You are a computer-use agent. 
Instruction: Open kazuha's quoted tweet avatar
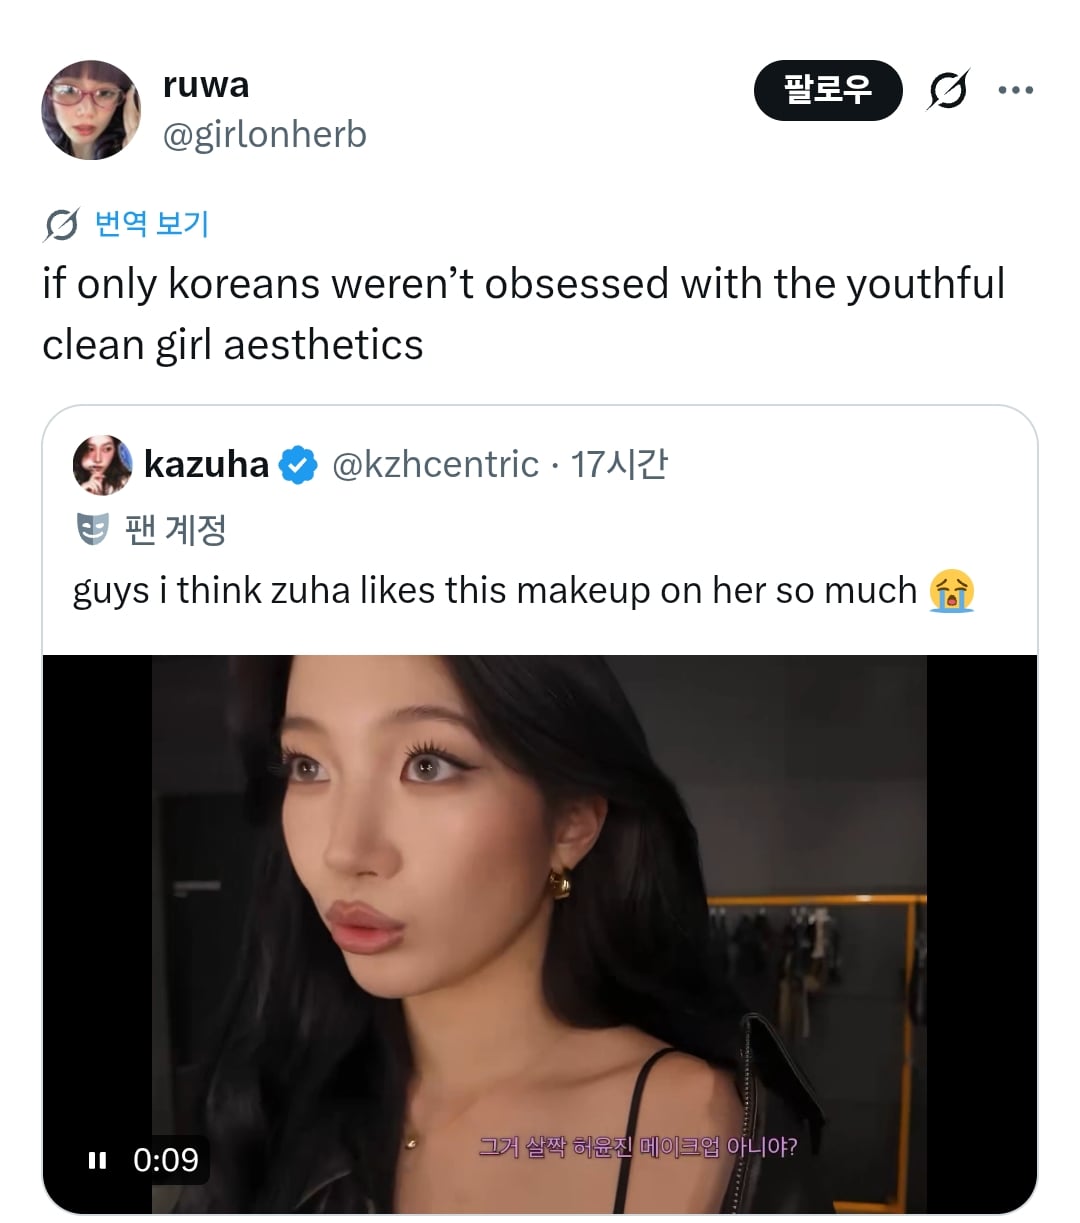[x=103, y=465]
